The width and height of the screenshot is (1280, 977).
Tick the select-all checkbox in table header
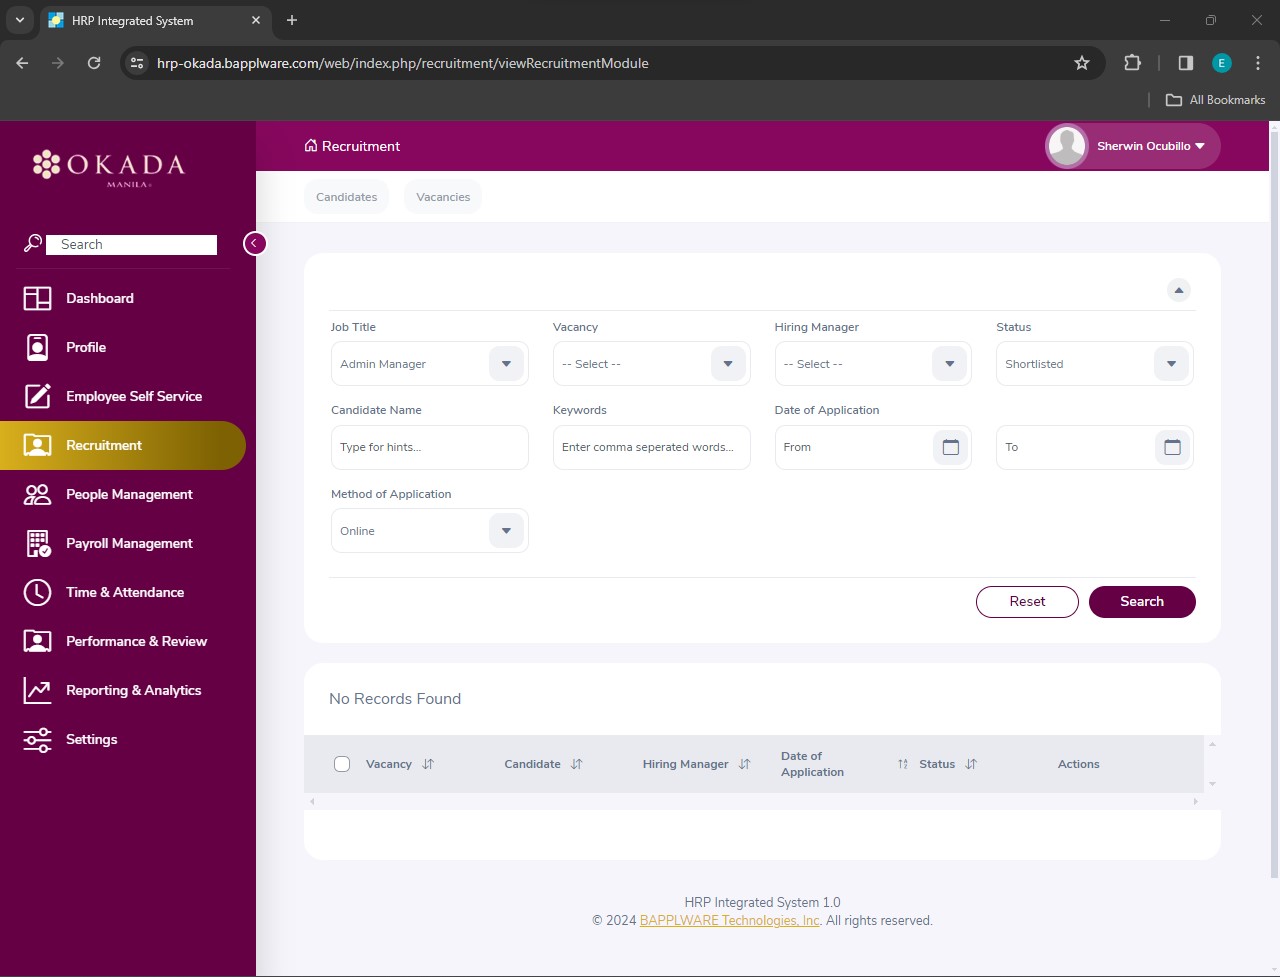[342, 764]
